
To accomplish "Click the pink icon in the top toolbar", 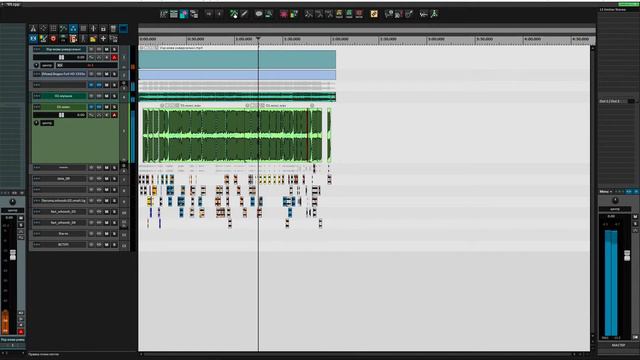I will (284, 14).
